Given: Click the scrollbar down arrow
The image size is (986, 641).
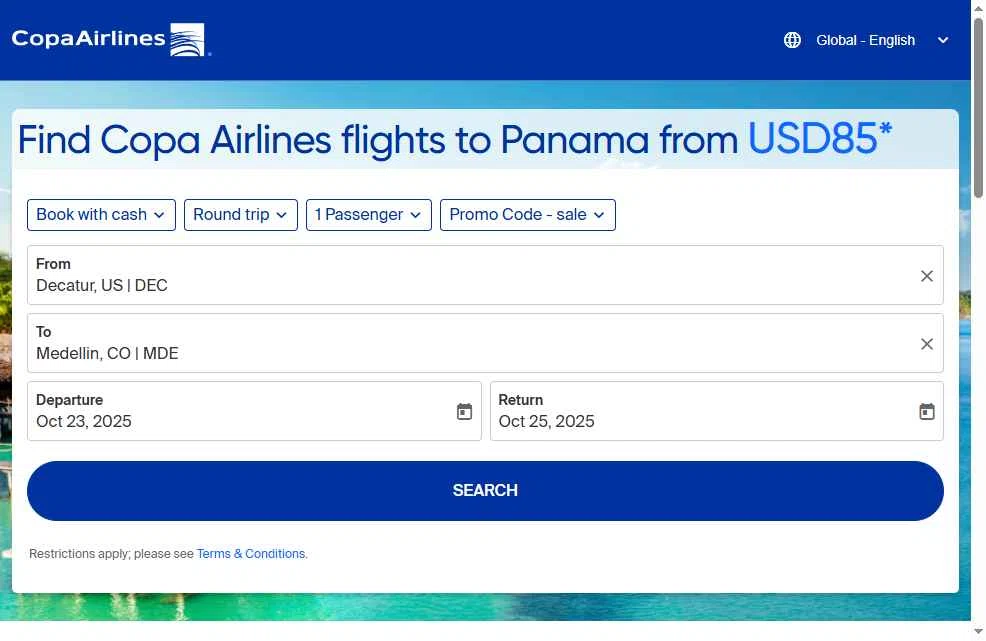Looking at the screenshot, I should (x=978, y=630).
